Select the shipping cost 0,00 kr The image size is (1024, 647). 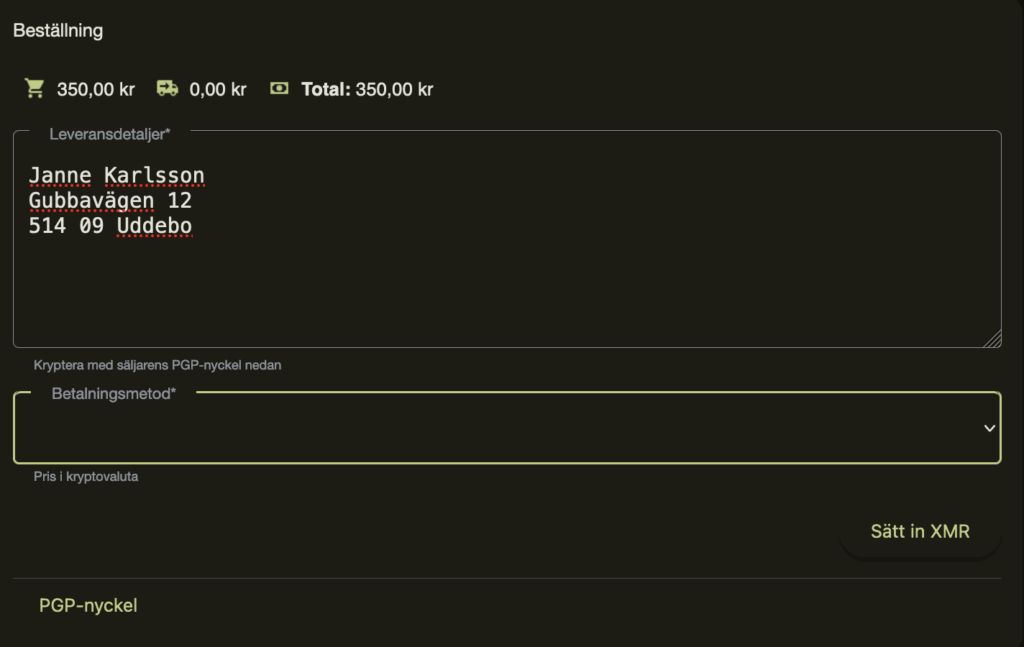pos(218,89)
